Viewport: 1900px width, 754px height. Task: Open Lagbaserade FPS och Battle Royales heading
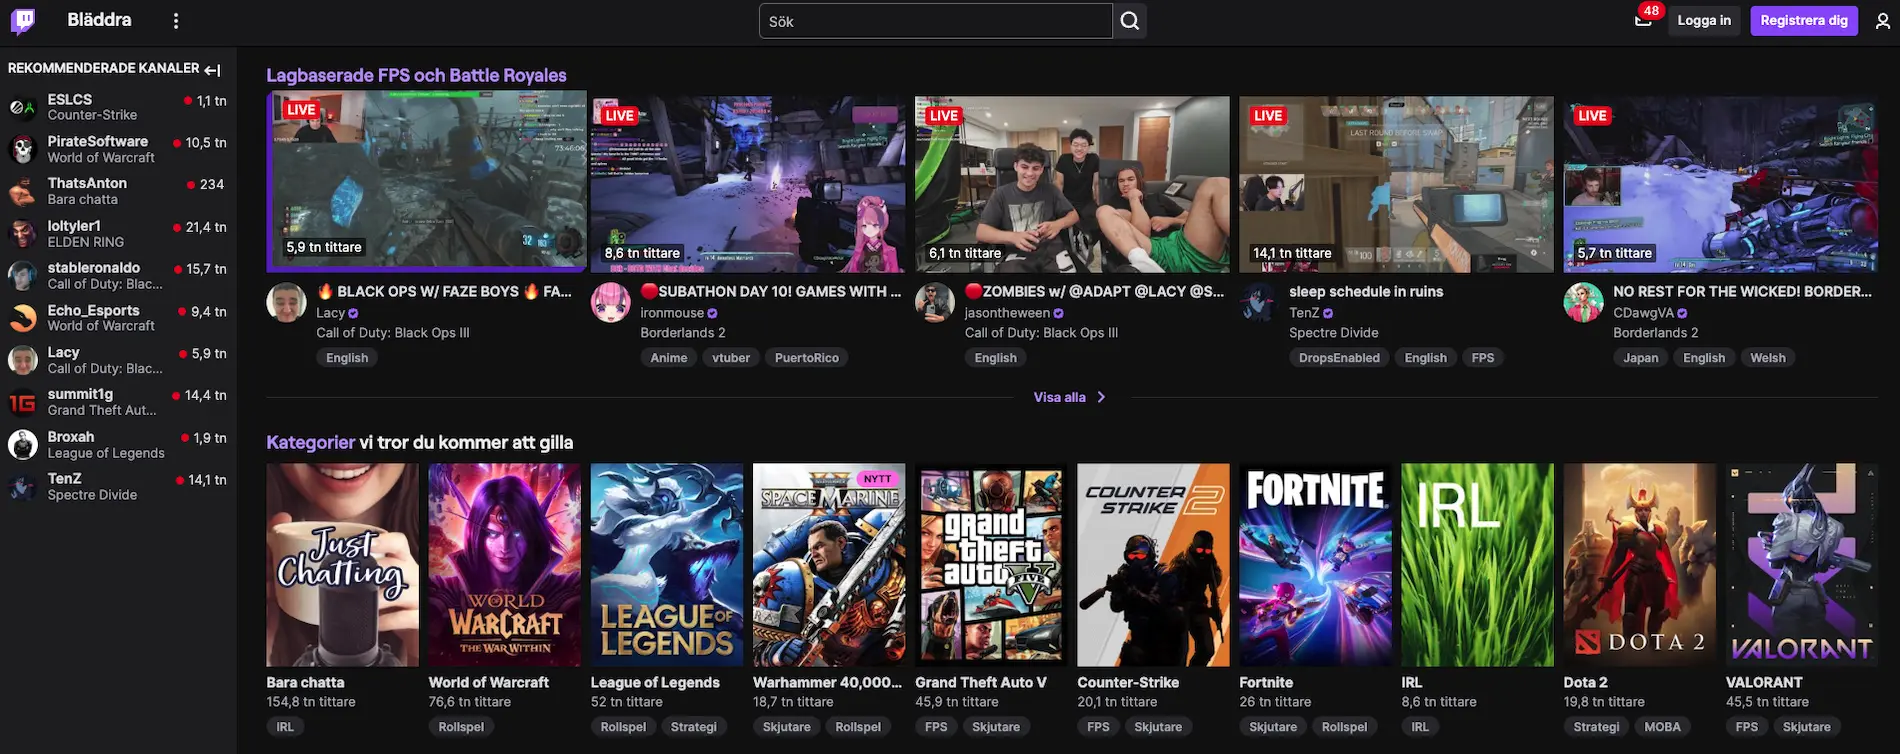416,75
